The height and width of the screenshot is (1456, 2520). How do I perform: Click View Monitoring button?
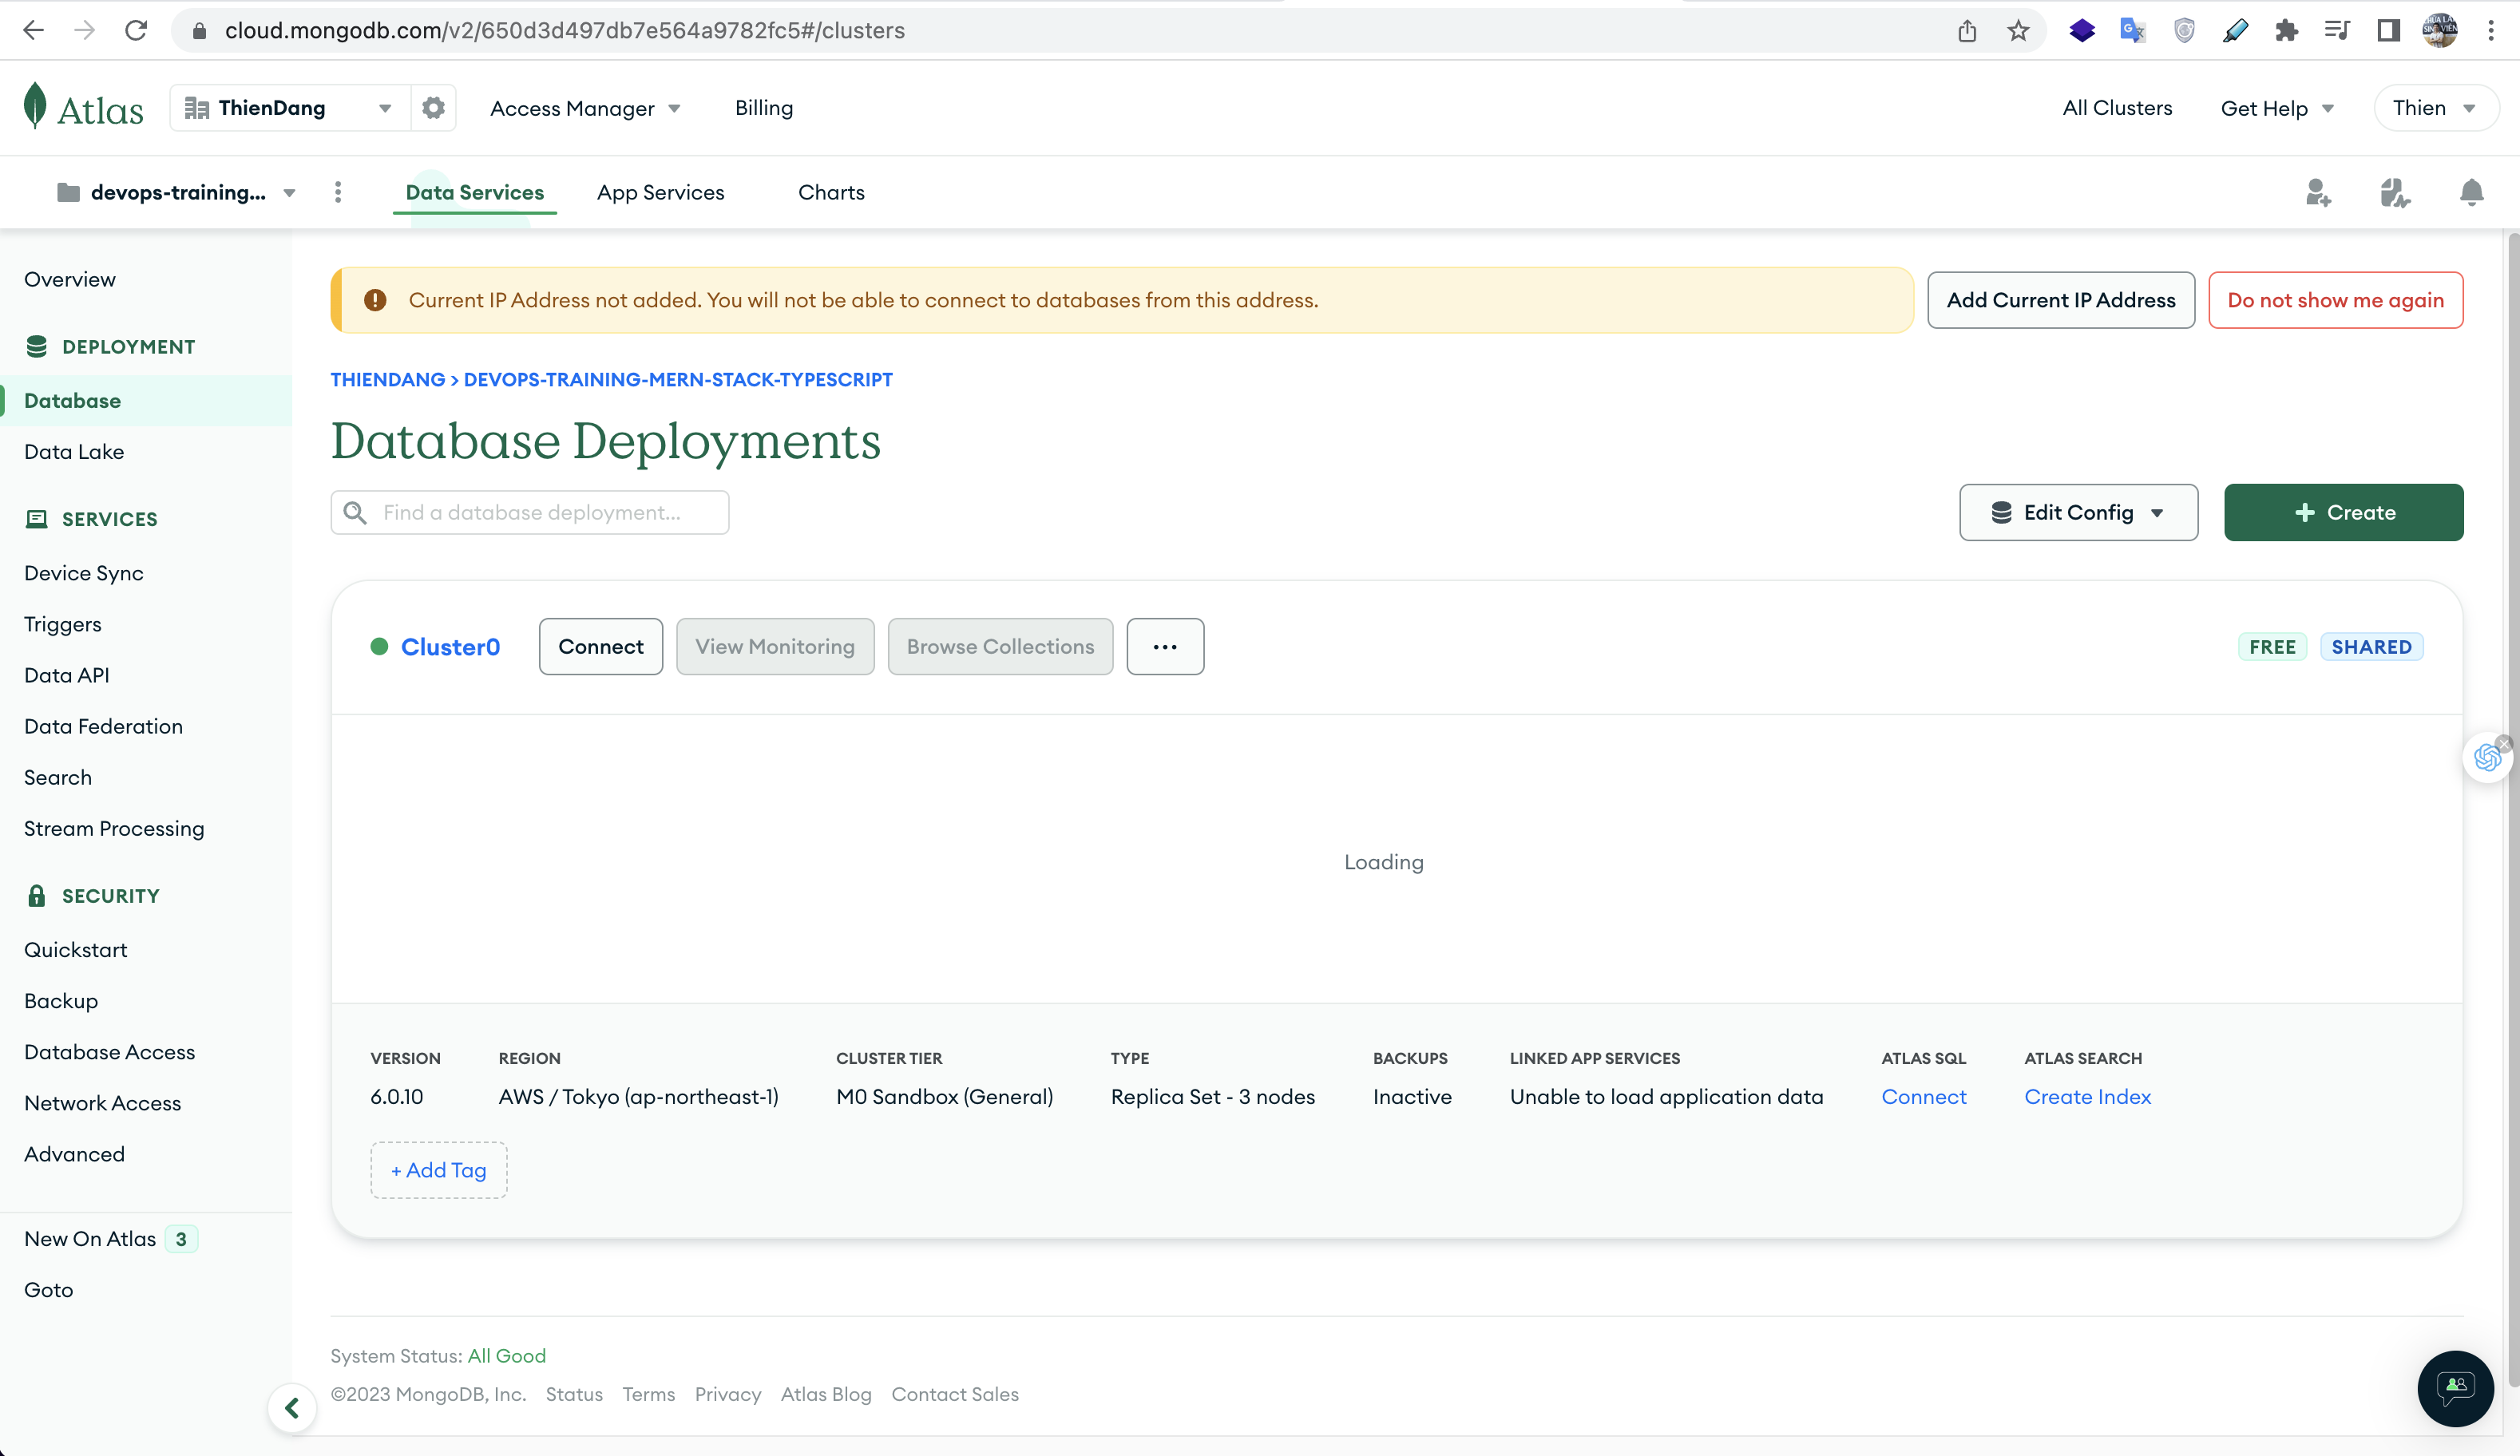coord(775,647)
